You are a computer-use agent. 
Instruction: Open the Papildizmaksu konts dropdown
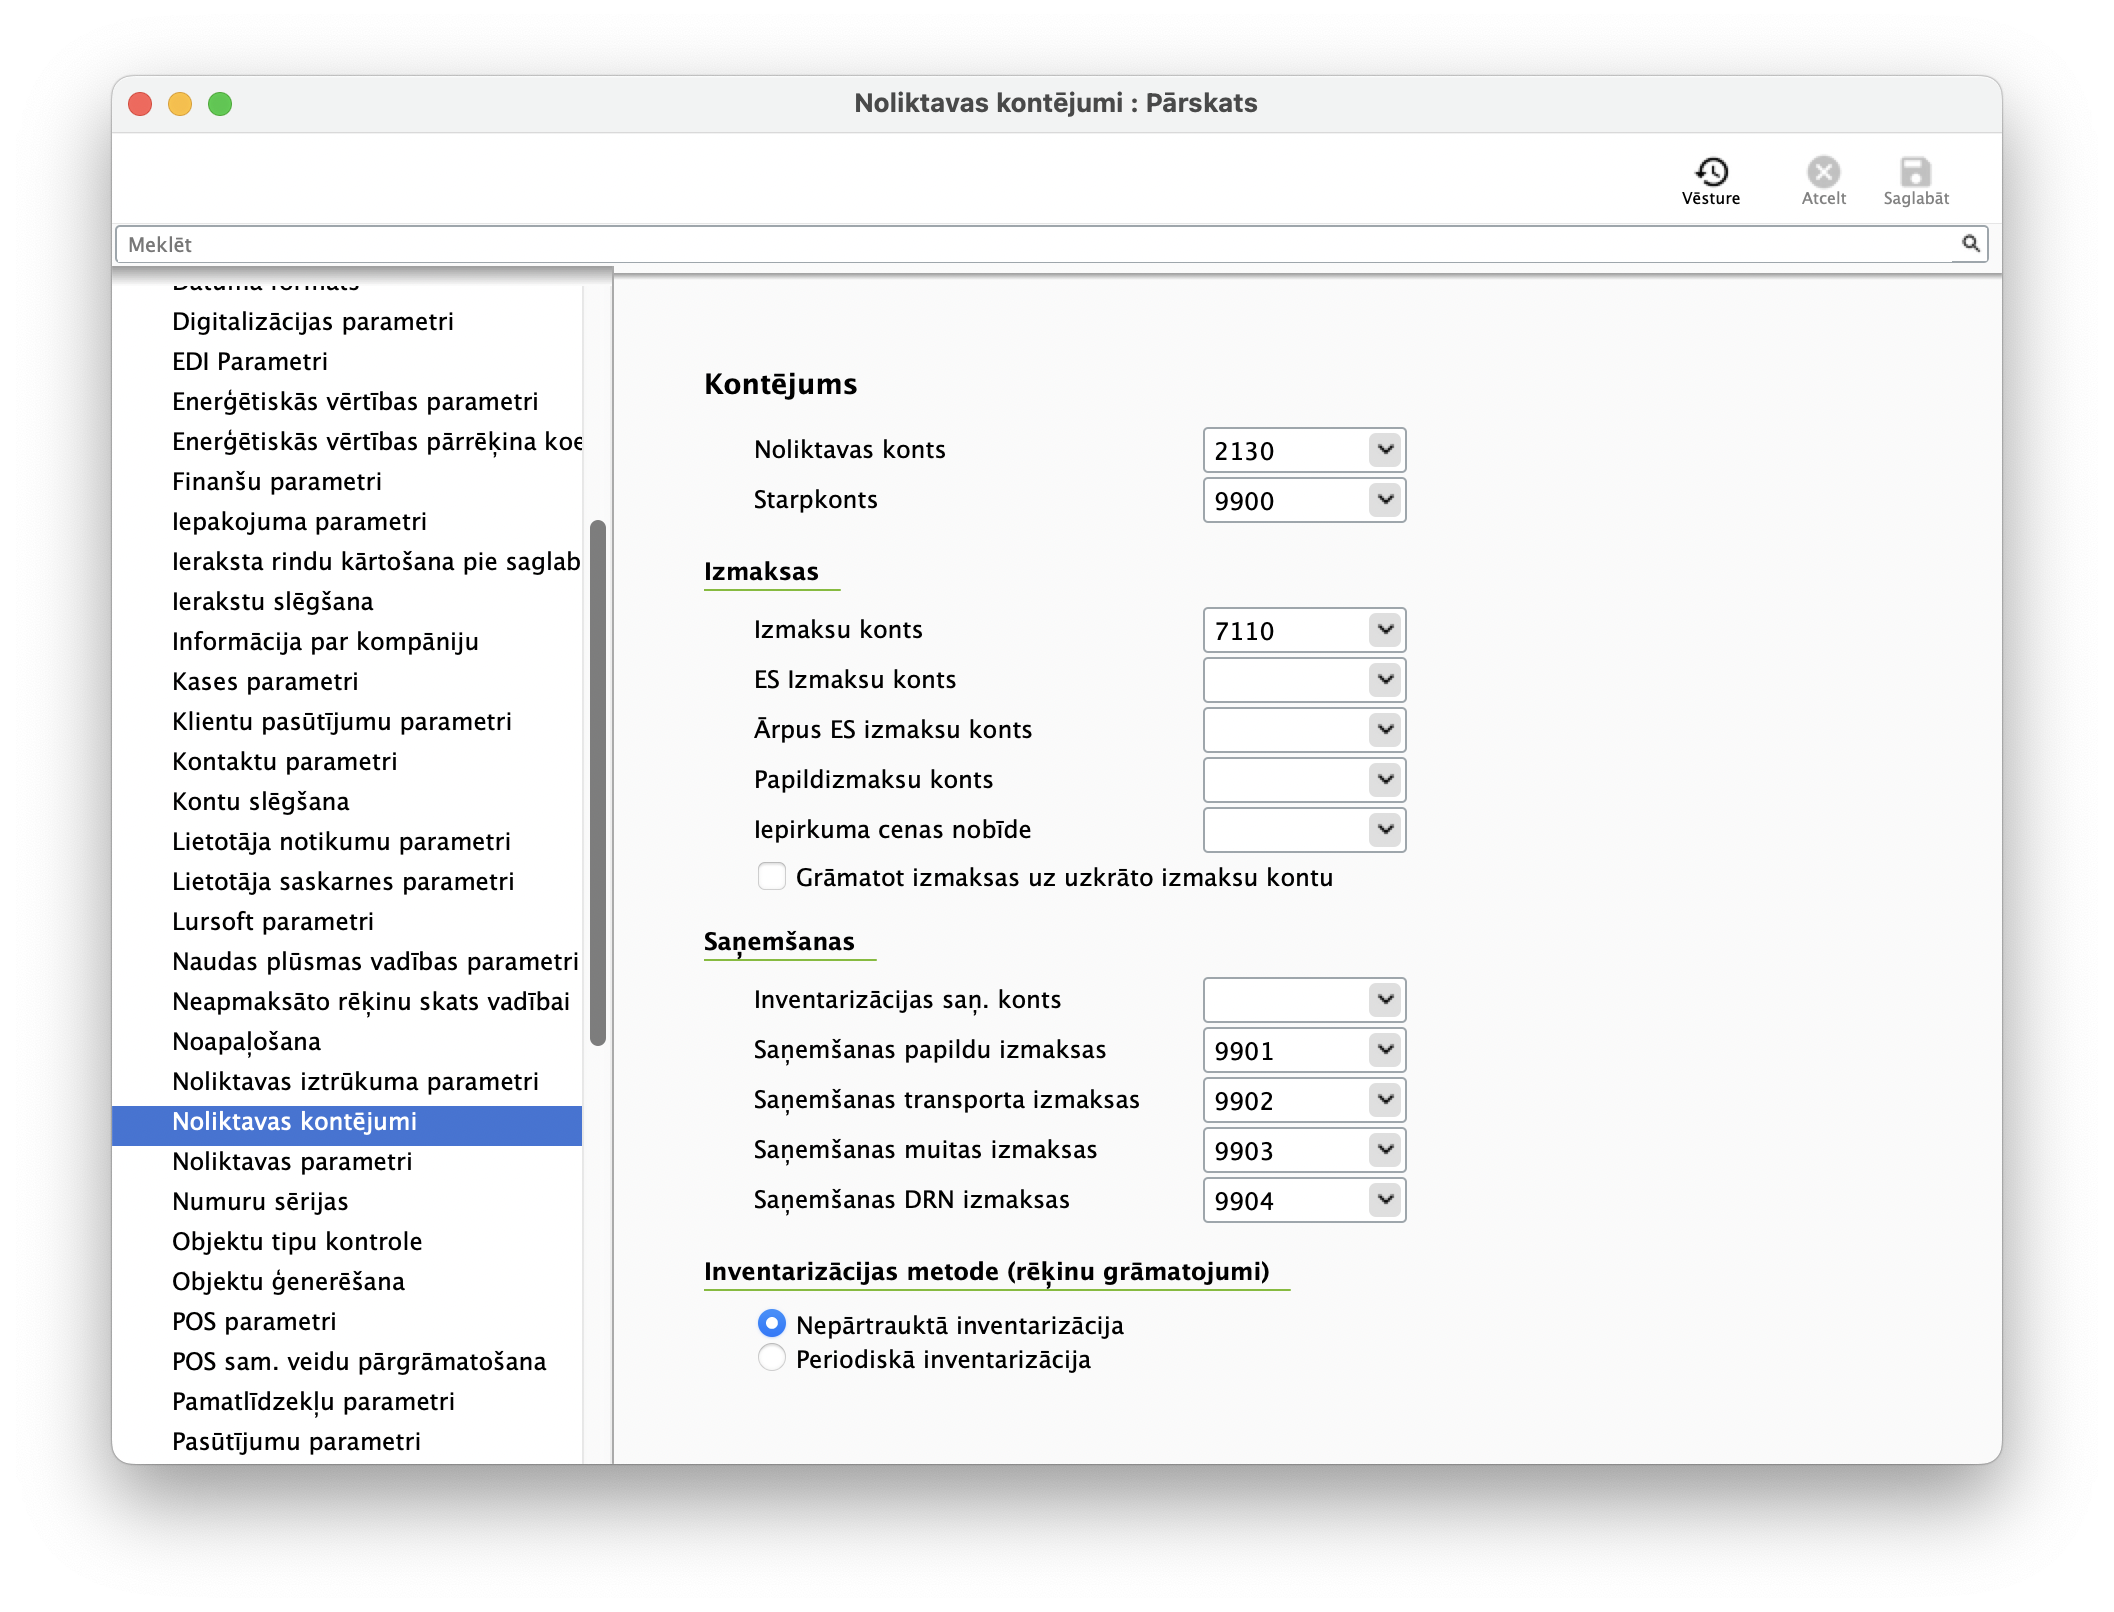tap(1385, 780)
